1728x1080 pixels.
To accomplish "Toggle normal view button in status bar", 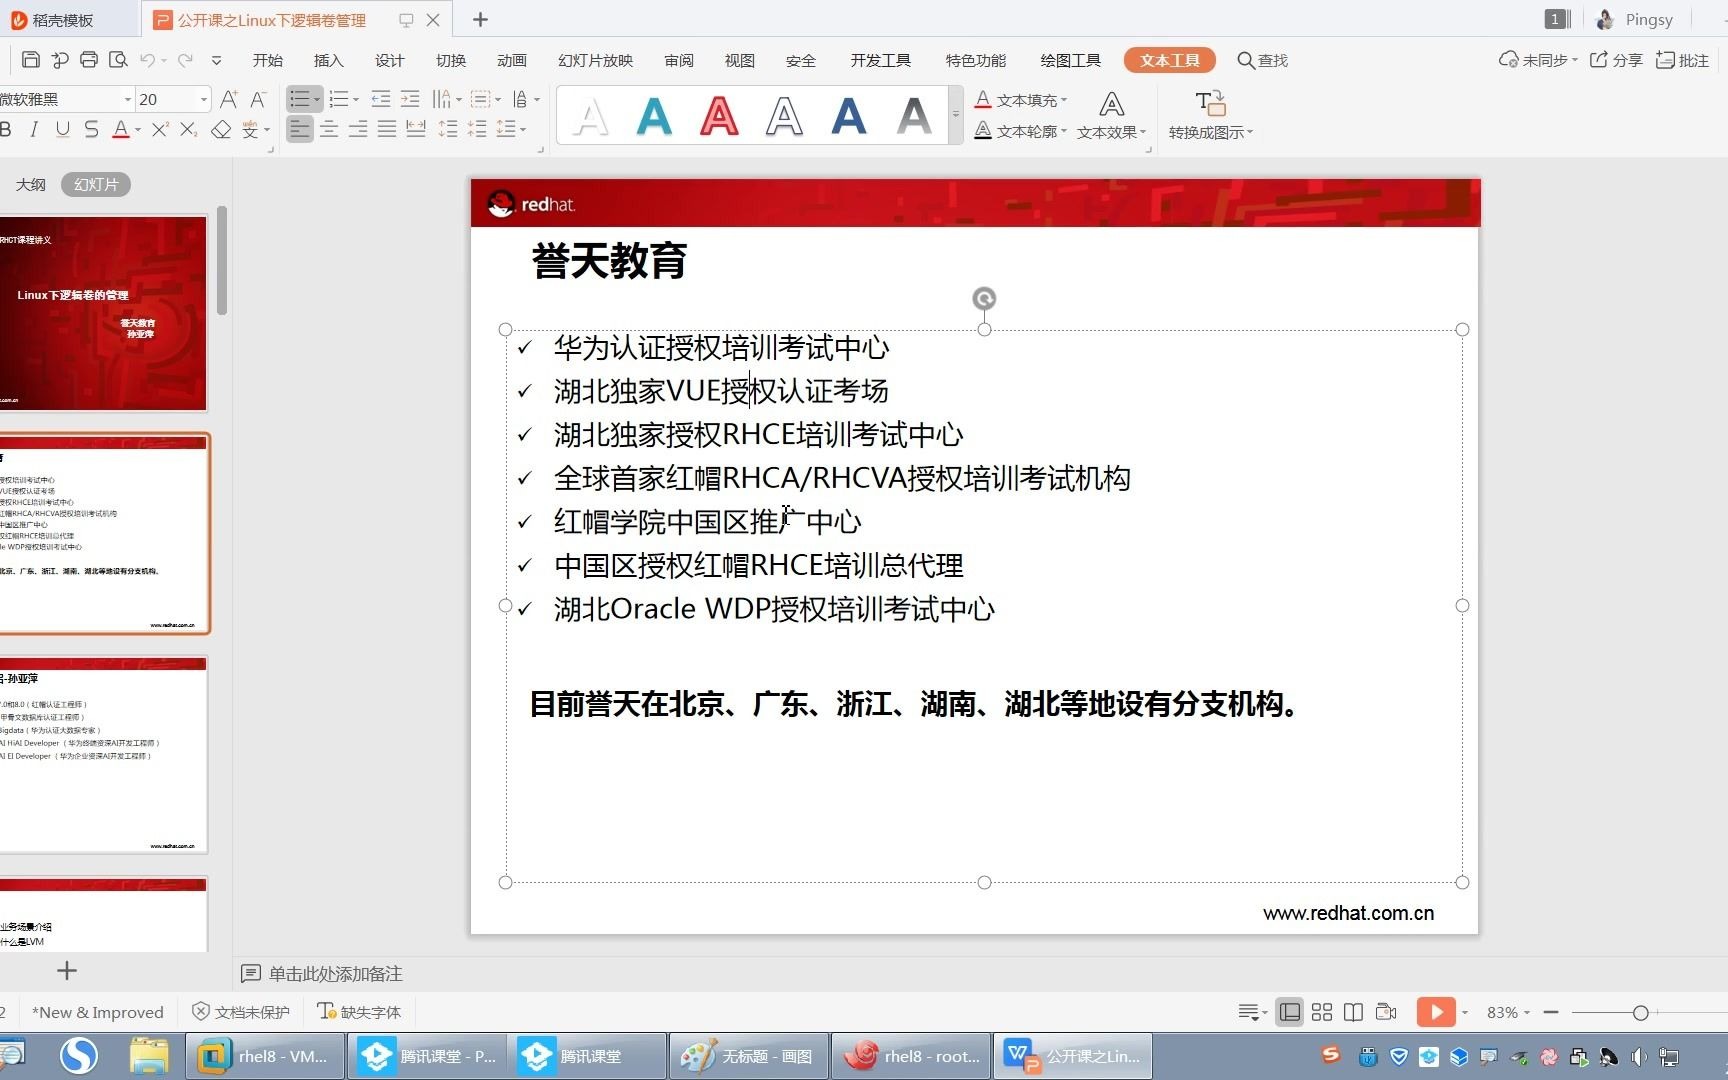I will coord(1290,1012).
